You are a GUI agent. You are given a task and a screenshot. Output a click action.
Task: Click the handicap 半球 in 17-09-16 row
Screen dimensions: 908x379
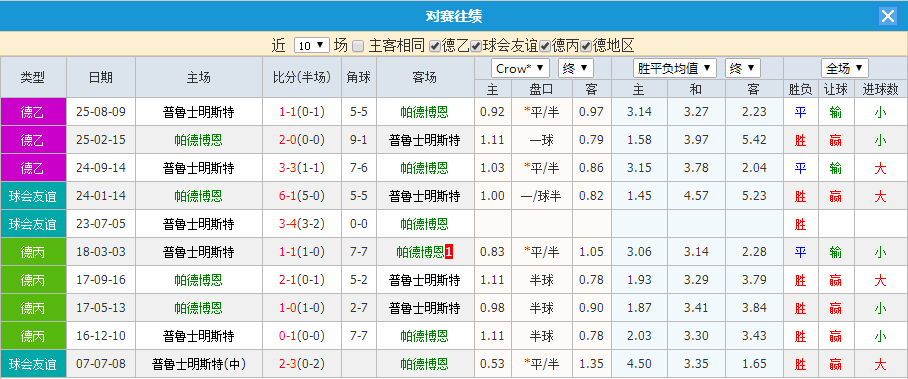[541, 280]
